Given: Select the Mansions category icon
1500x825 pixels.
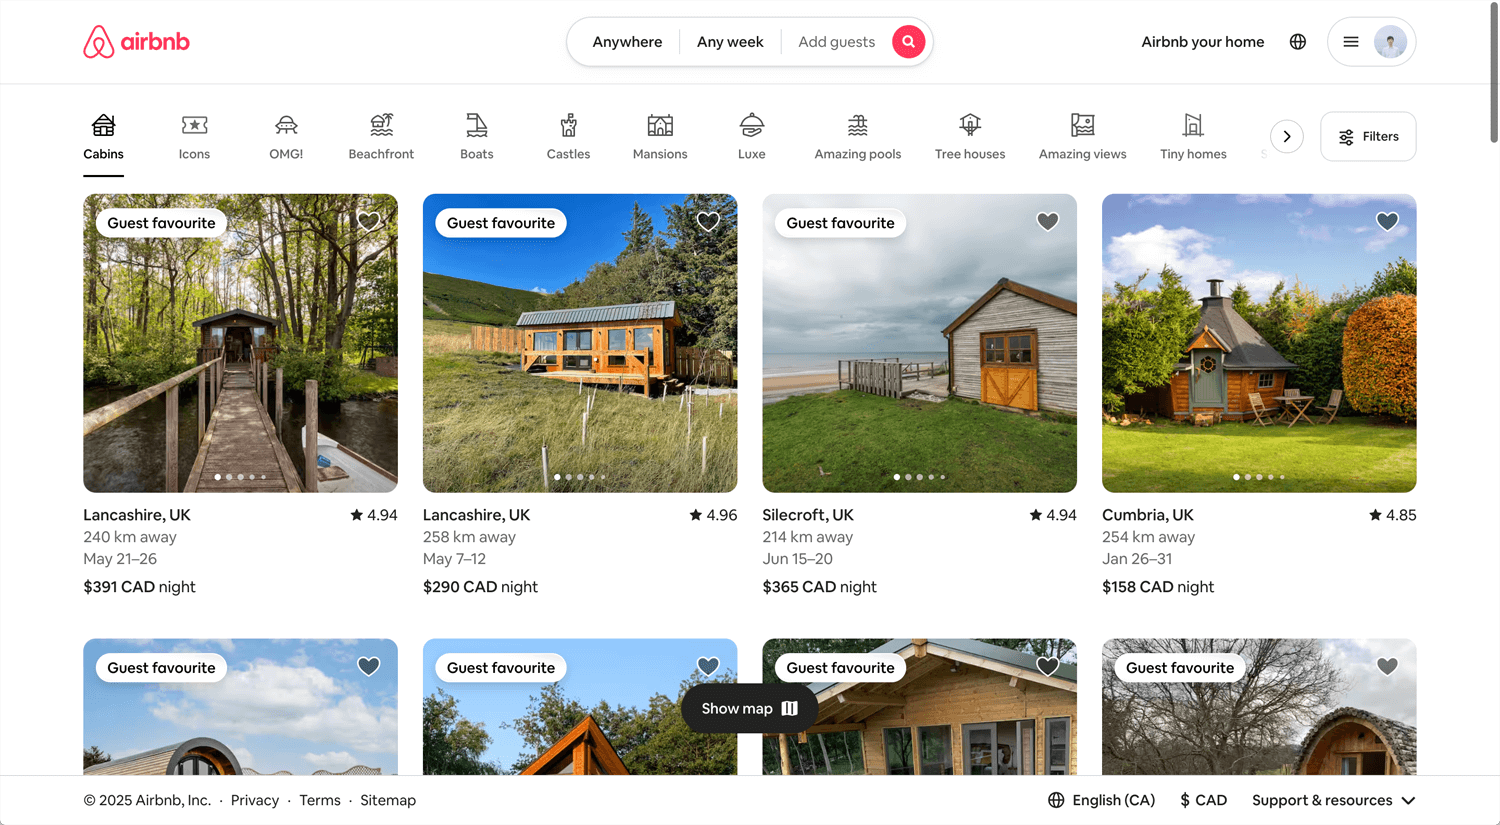Looking at the screenshot, I should pos(660,125).
